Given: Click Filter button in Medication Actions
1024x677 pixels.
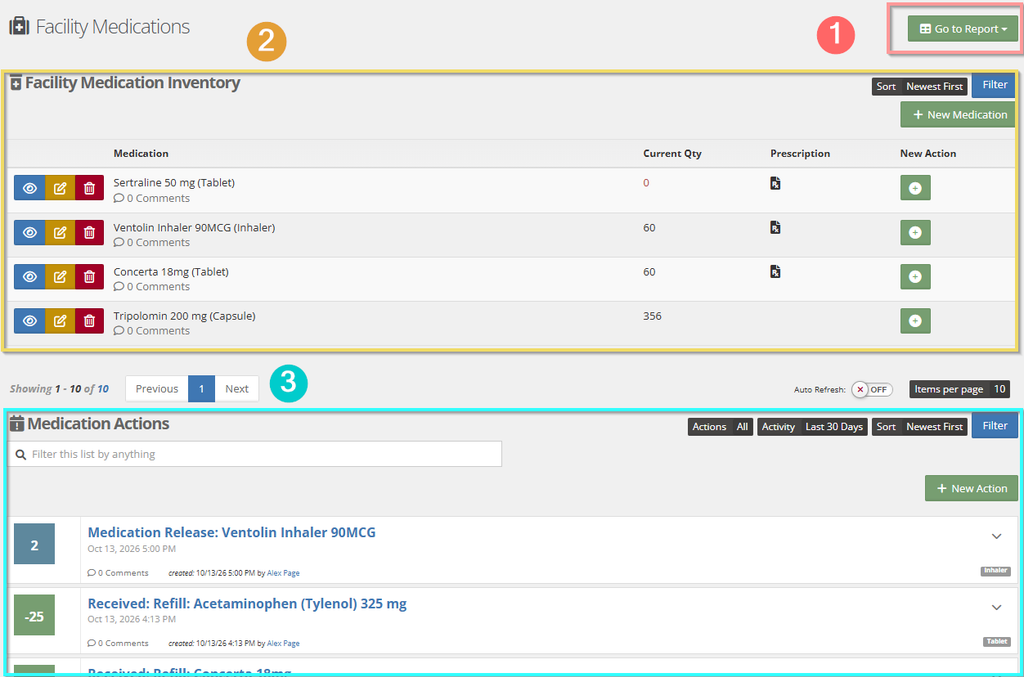Looking at the screenshot, I should tap(995, 426).
